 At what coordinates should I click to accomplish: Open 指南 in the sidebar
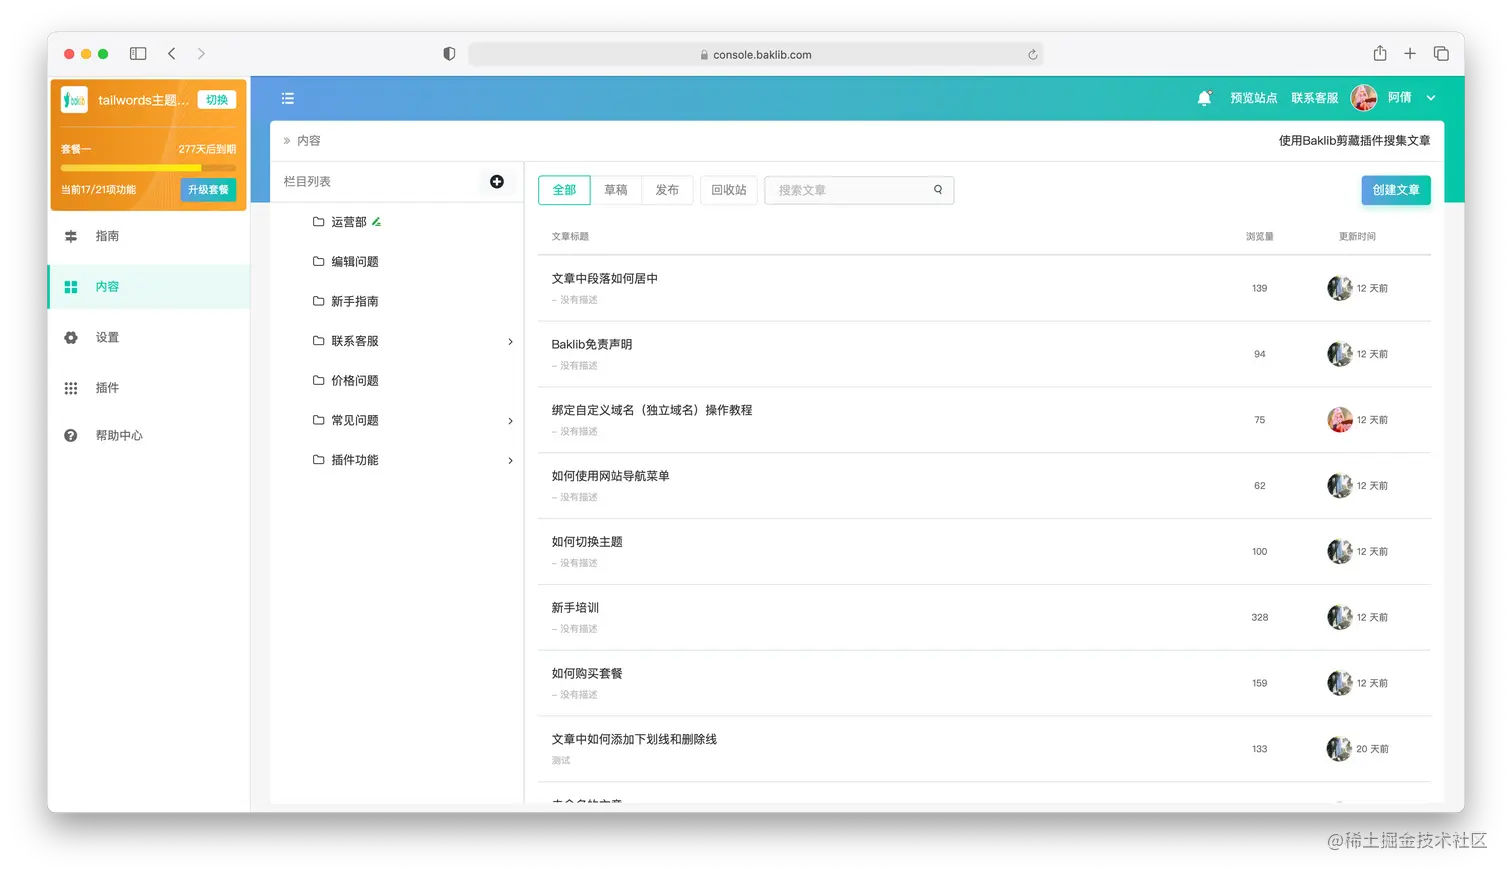coord(148,236)
